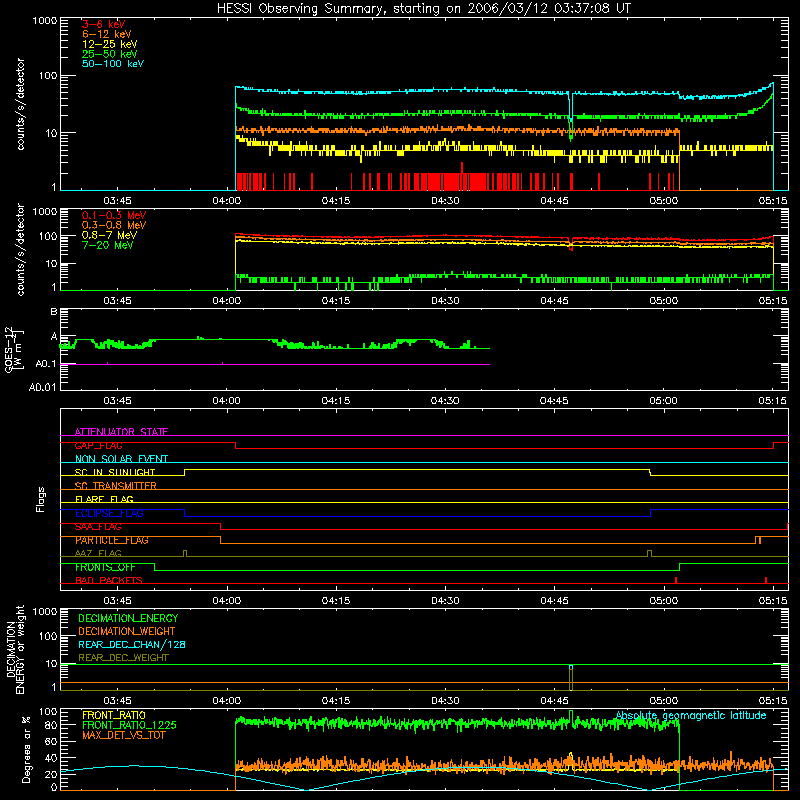
Task: Pick the SC_TRANSMITTER flag label
Action: [x=116, y=486]
